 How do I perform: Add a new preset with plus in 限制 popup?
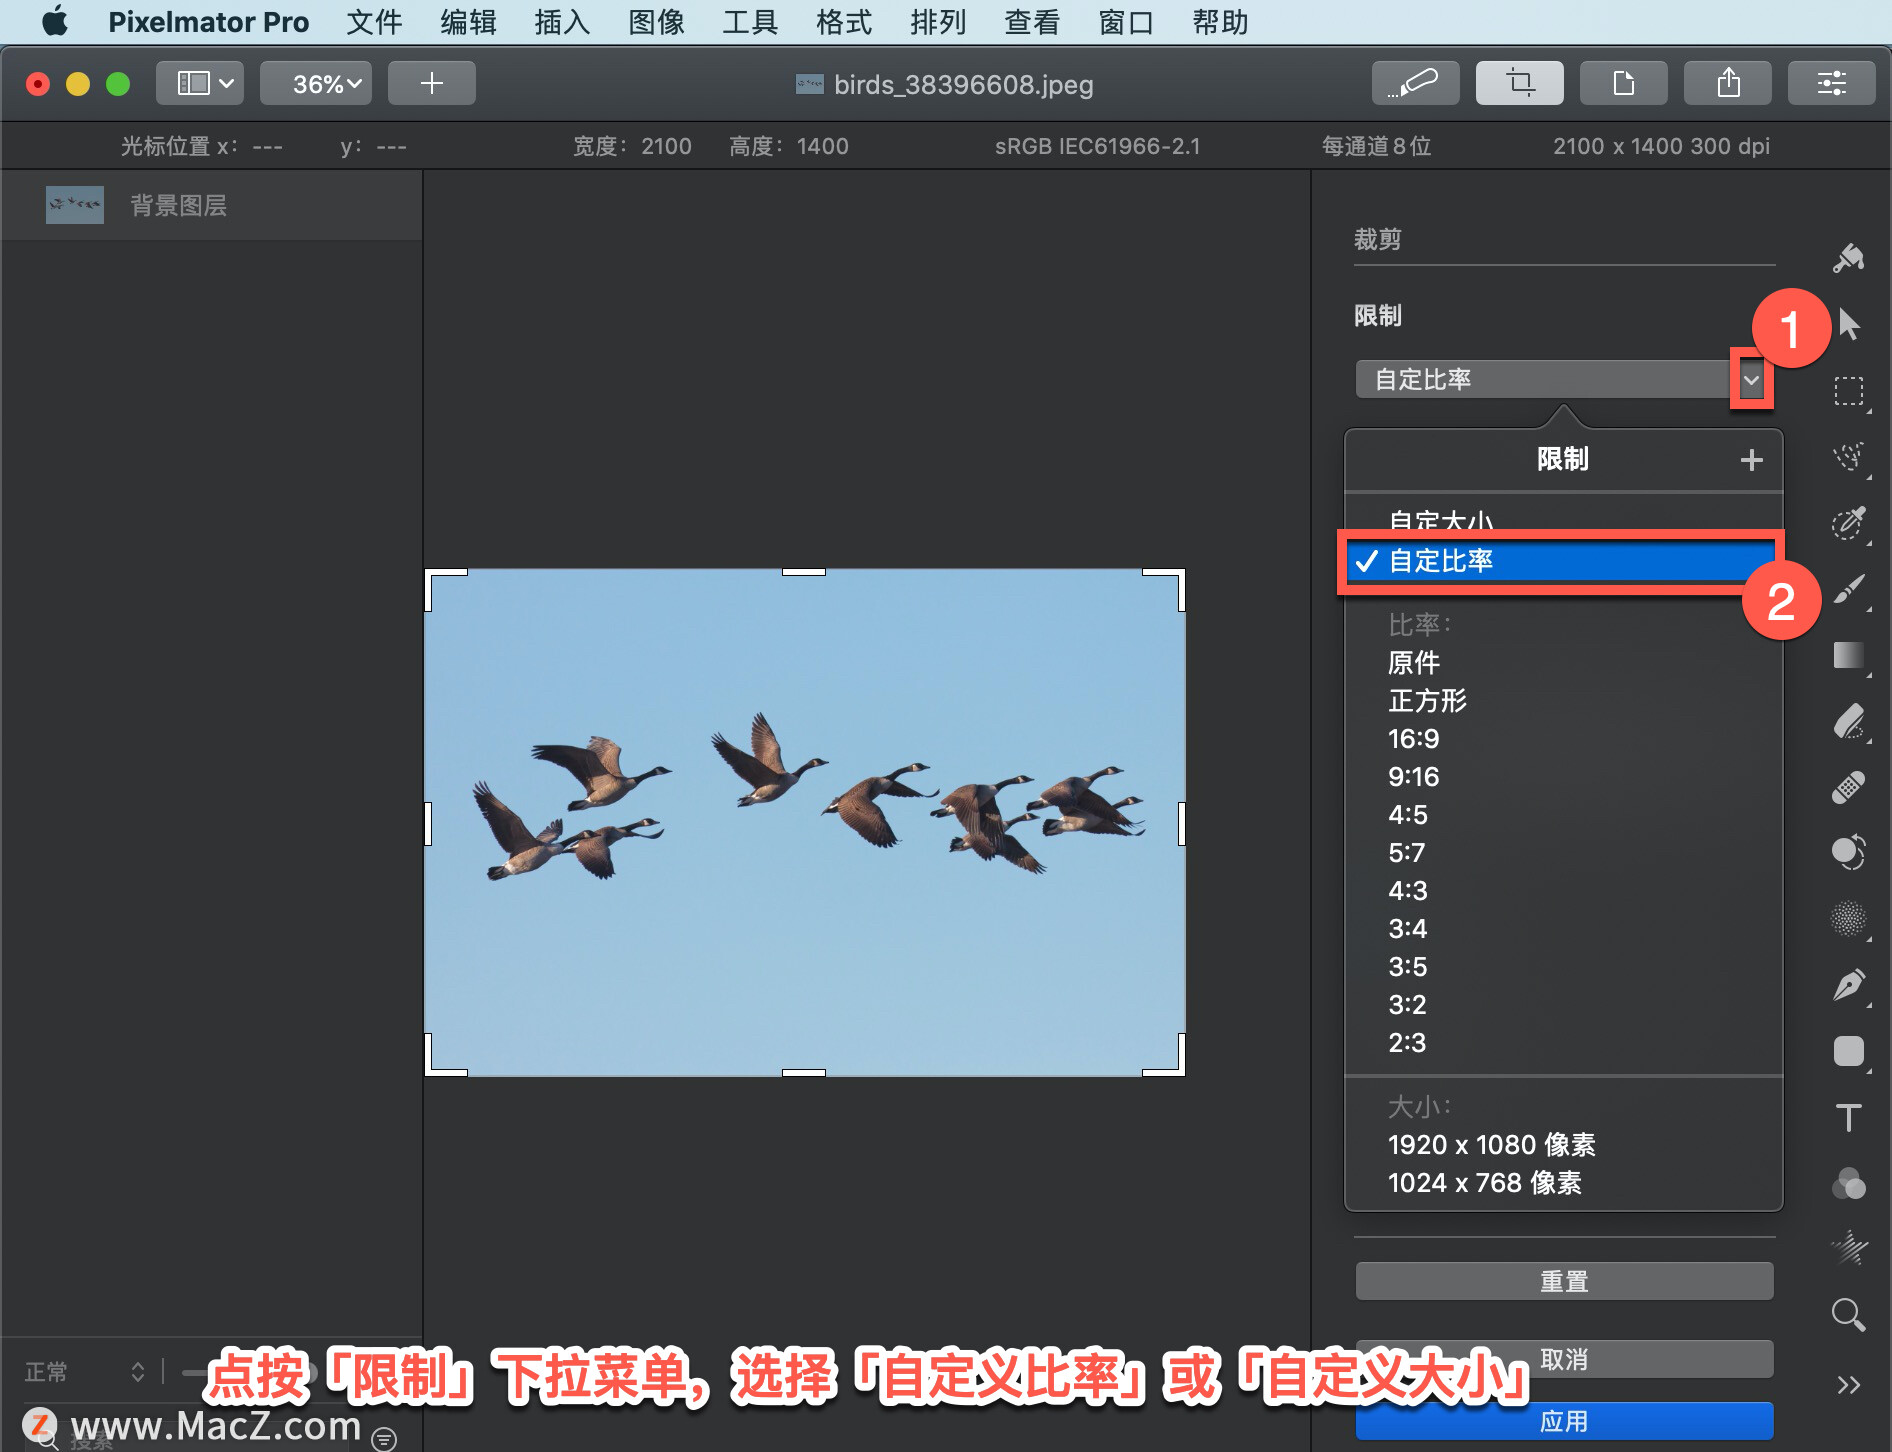1751,460
